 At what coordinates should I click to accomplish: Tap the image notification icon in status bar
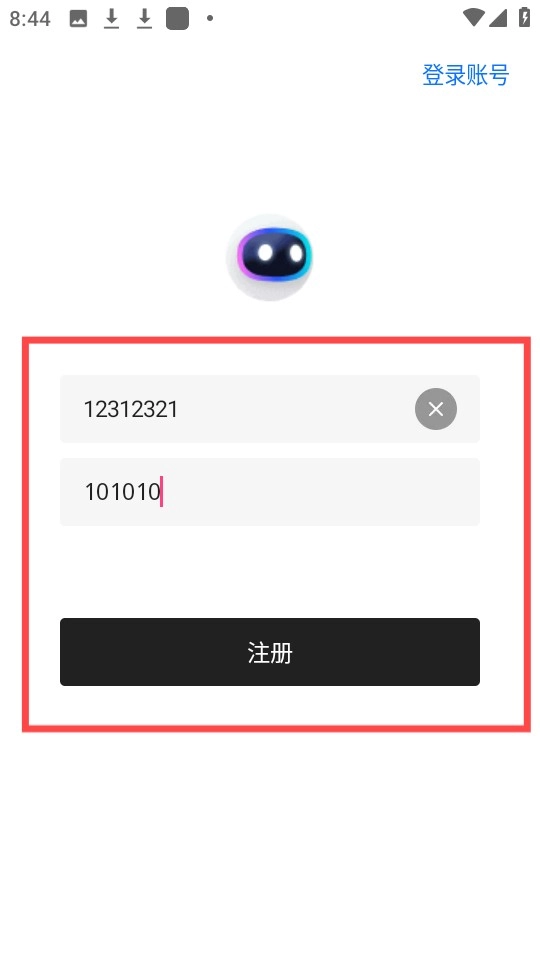click(78, 19)
